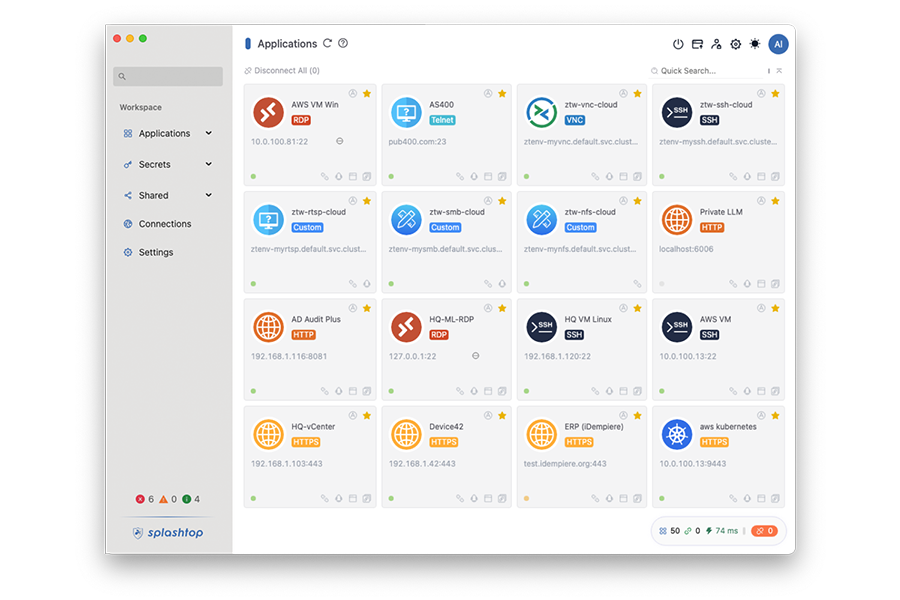Open Settings in the sidebar
Image resolution: width=900 pixels, height=600 pixels.
pyautogui.click(x=155, y=252)
